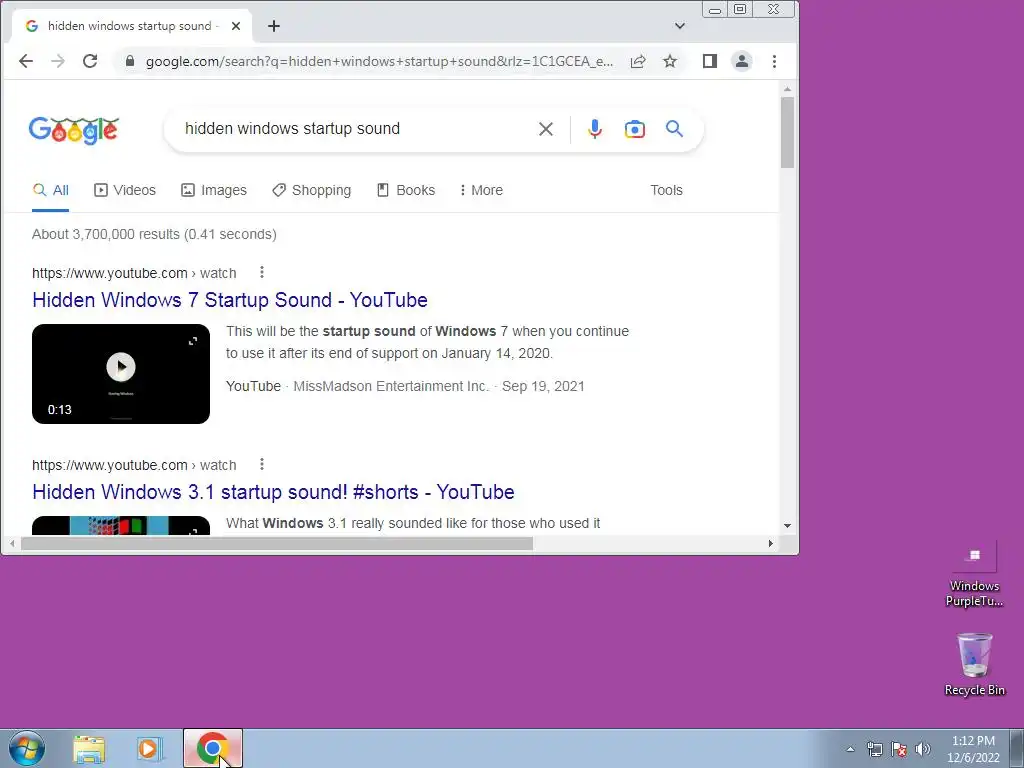Toggle the Chrome side panel
This screenshot has width=1024, height=768.
coord(710,61)
